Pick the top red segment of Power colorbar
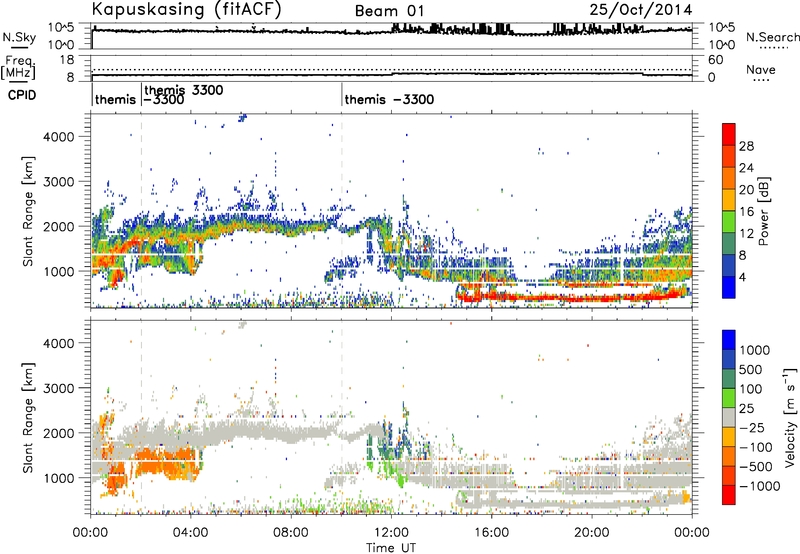This screenshot has height=554, width=800. point(729,135)
